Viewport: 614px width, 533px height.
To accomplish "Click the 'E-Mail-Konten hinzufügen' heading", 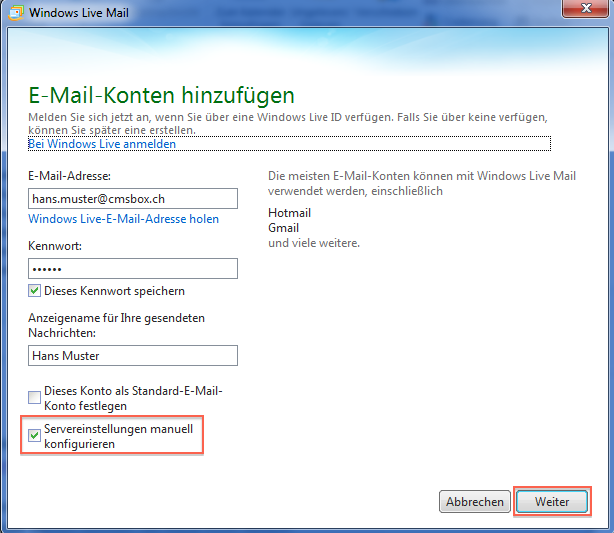I will pyautogui.click(x=160, y=96).
